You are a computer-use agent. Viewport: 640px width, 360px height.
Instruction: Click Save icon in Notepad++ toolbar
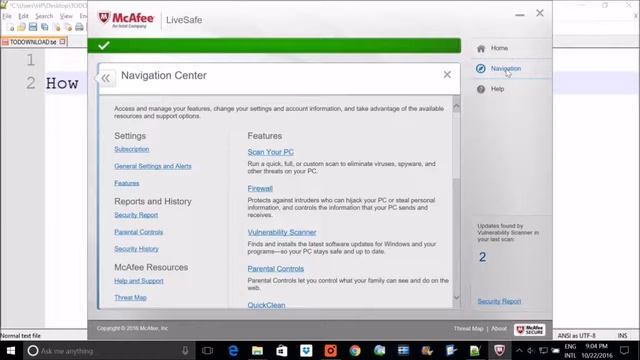point(33,27)
